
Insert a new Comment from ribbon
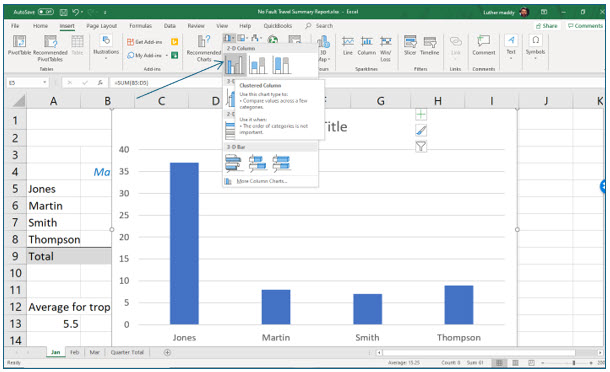click(484, 46)
